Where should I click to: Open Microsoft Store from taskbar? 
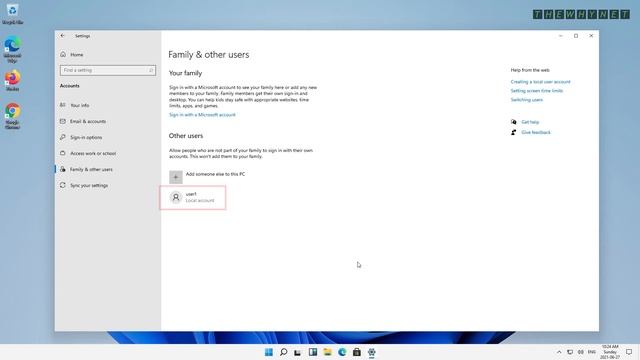click(x=357, y=352)
